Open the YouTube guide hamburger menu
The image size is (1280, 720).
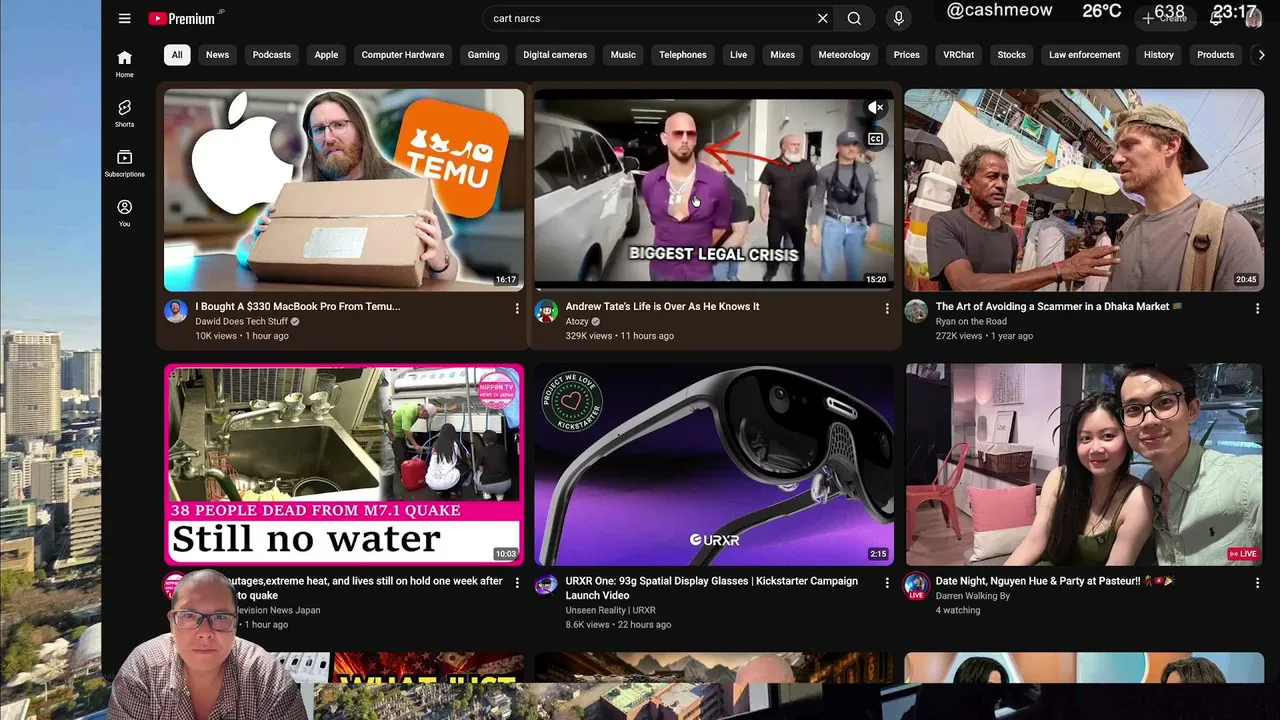pyautogui.click(x=124, y=18)
